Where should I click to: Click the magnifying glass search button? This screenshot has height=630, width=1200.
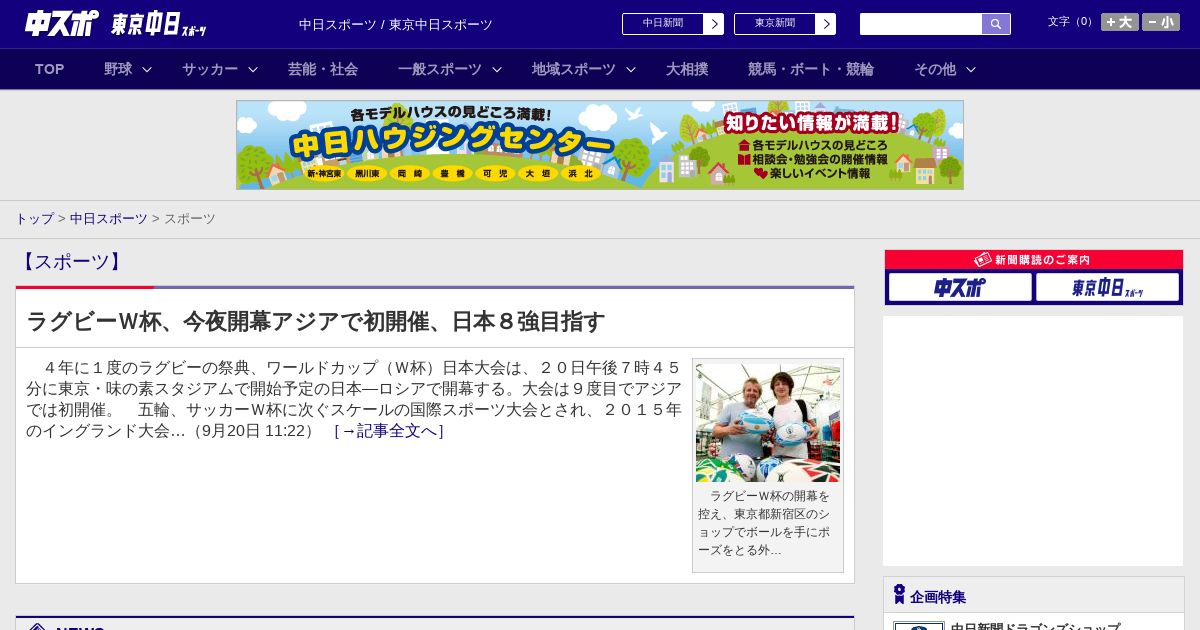[996, 24]
